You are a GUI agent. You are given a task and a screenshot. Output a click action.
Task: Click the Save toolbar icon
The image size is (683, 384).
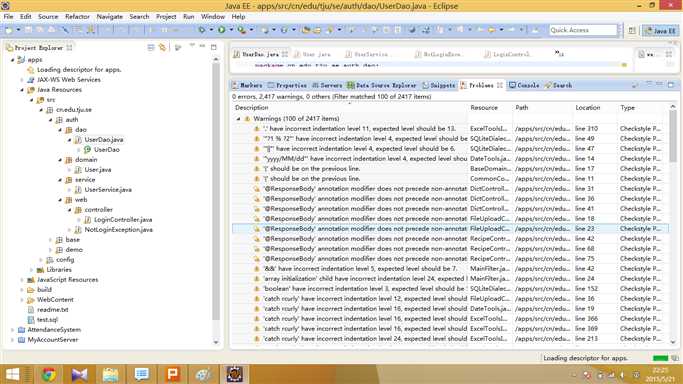click(x=29, y=30)
